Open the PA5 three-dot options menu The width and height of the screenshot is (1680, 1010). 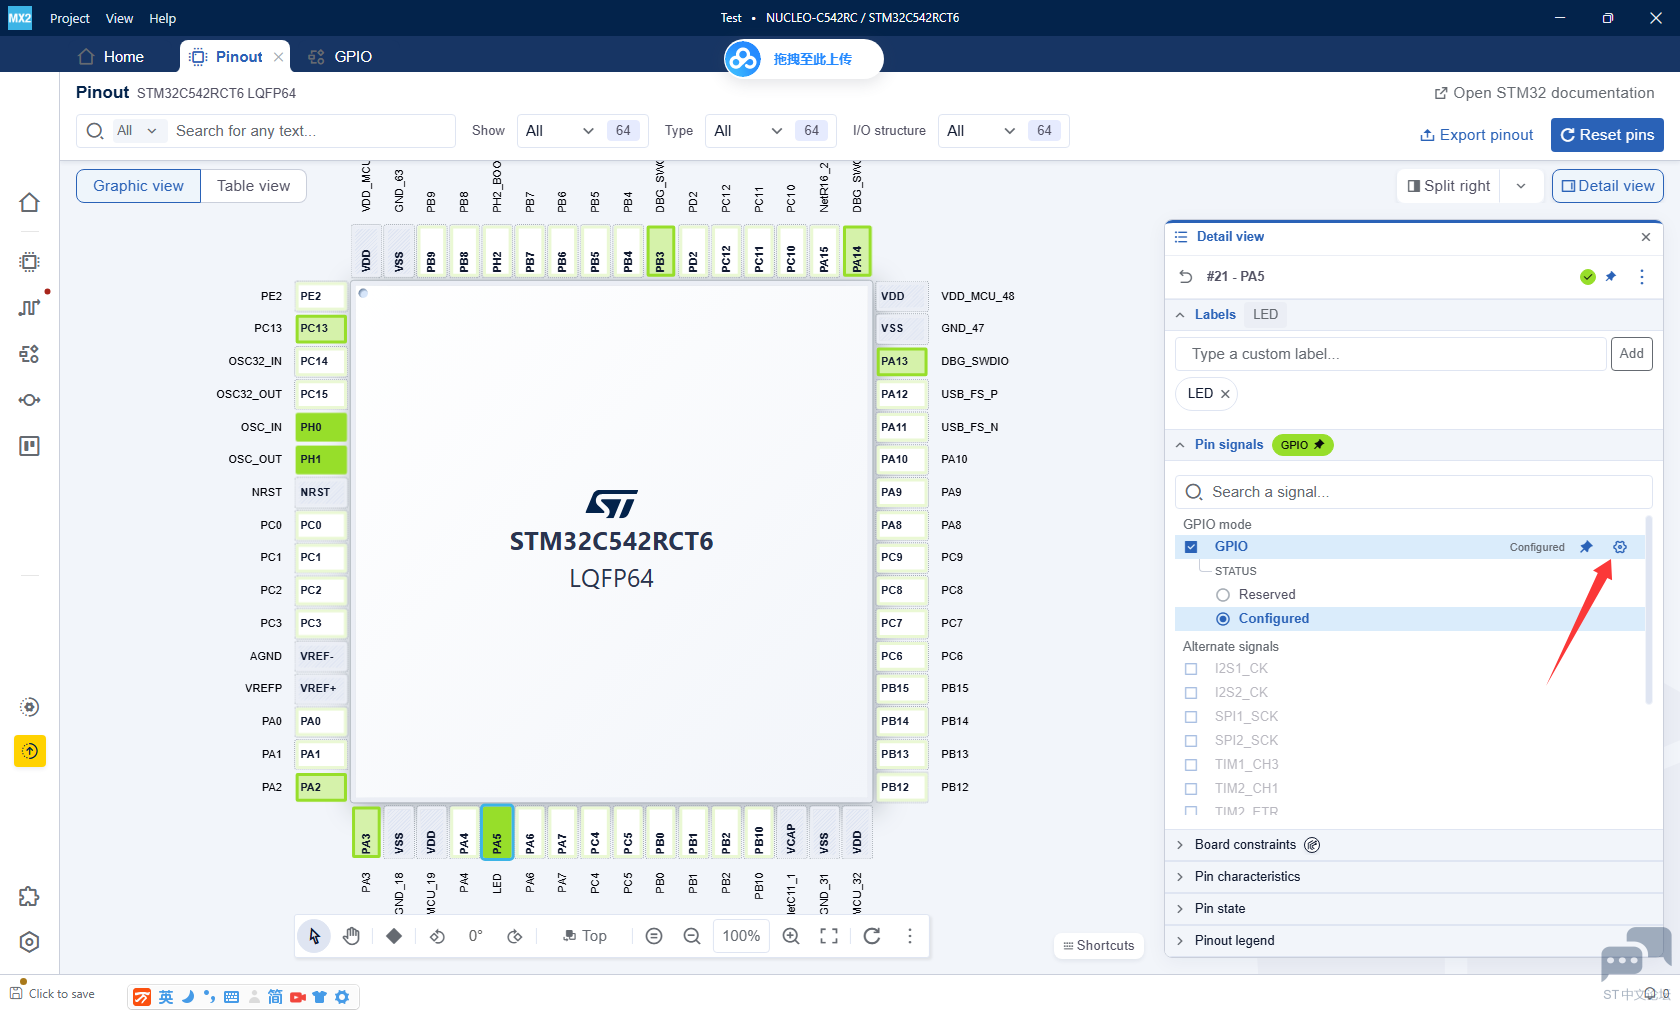pos(1642,277)
